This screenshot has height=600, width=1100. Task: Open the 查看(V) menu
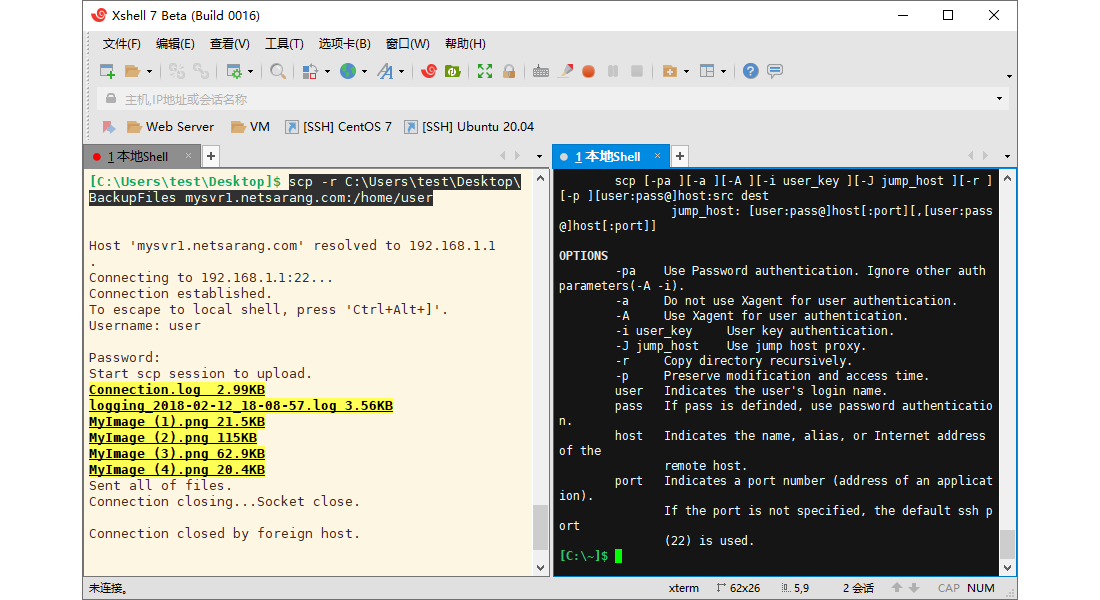[229, 44]
